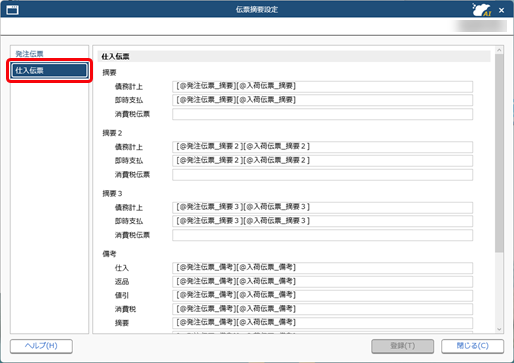Open help with ヘルプ(H) button
514x363 pixels.
(x=41, y=346)
